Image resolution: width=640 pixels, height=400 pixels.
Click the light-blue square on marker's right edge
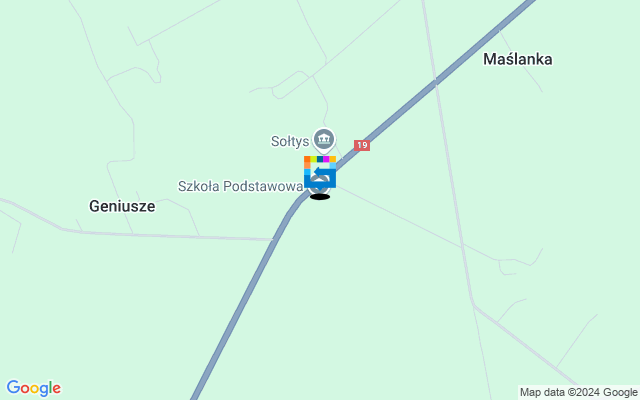click(333, 165)
